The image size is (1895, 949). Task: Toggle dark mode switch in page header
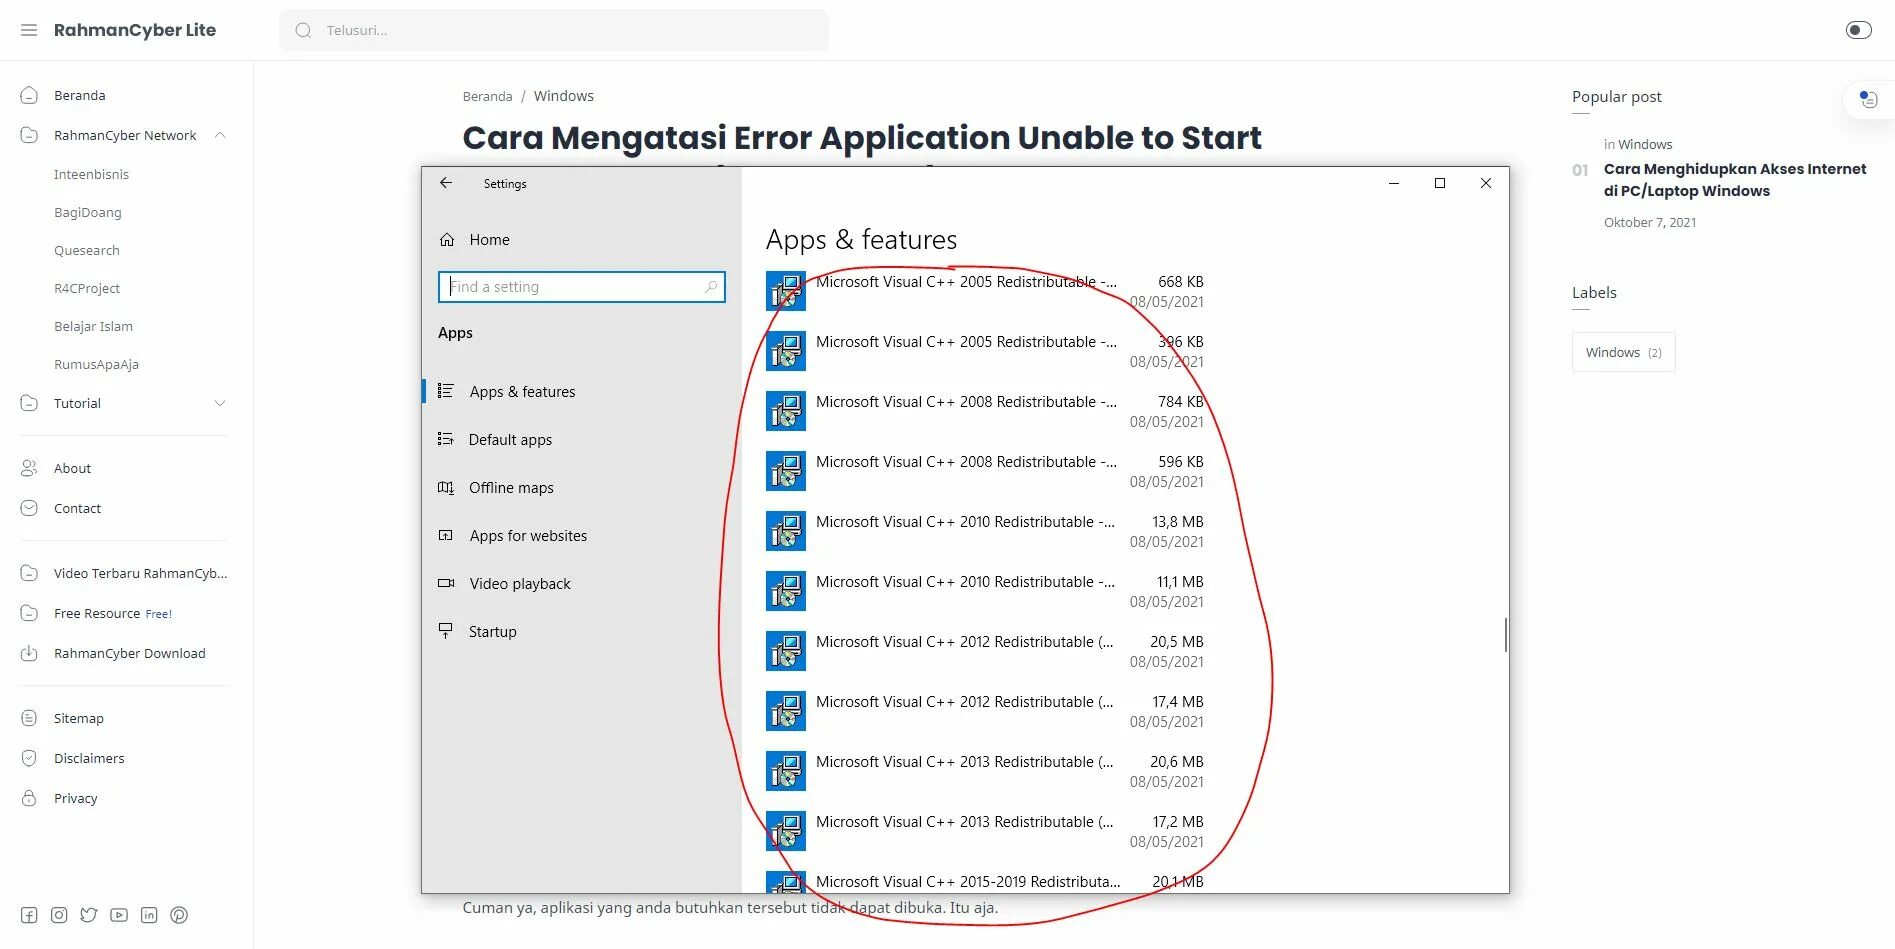[x=1858, y=30]
